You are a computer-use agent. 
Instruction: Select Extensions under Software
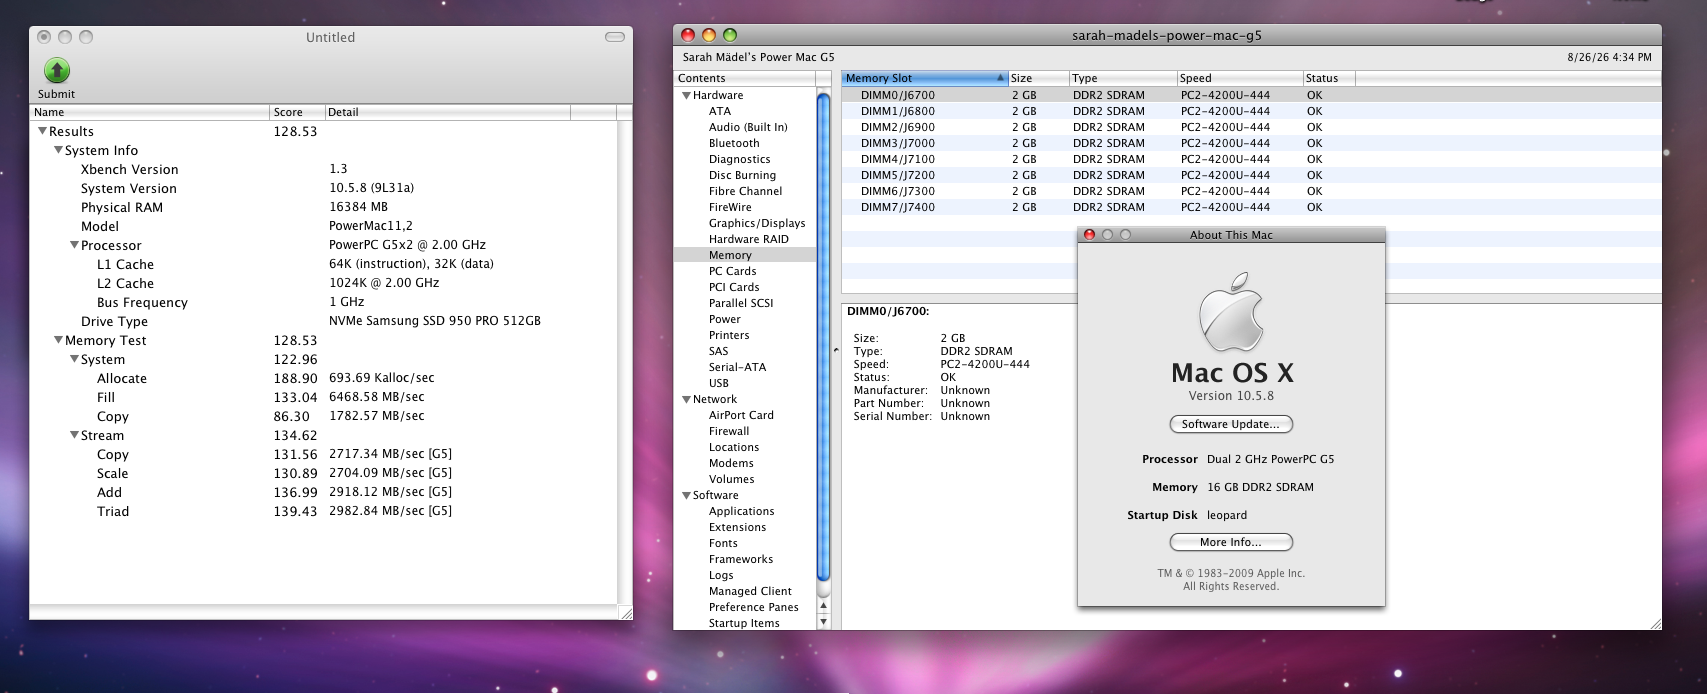click(737, 527)
